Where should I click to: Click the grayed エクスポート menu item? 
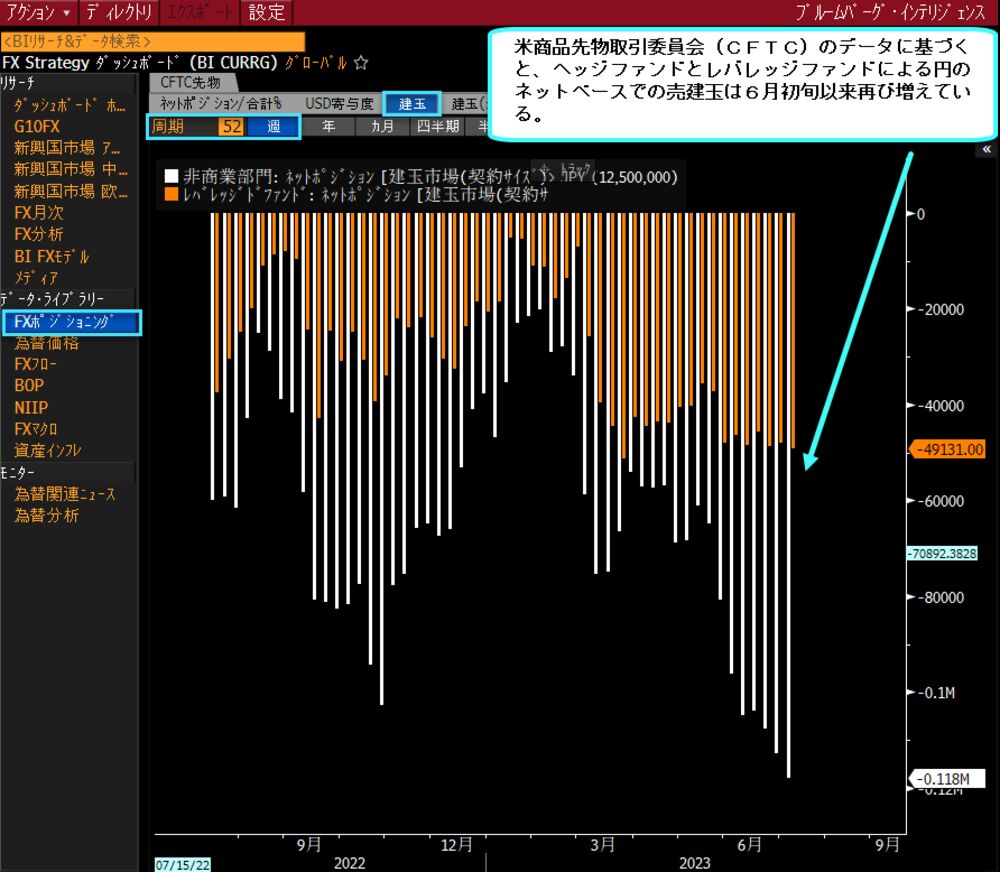[200, 12]
